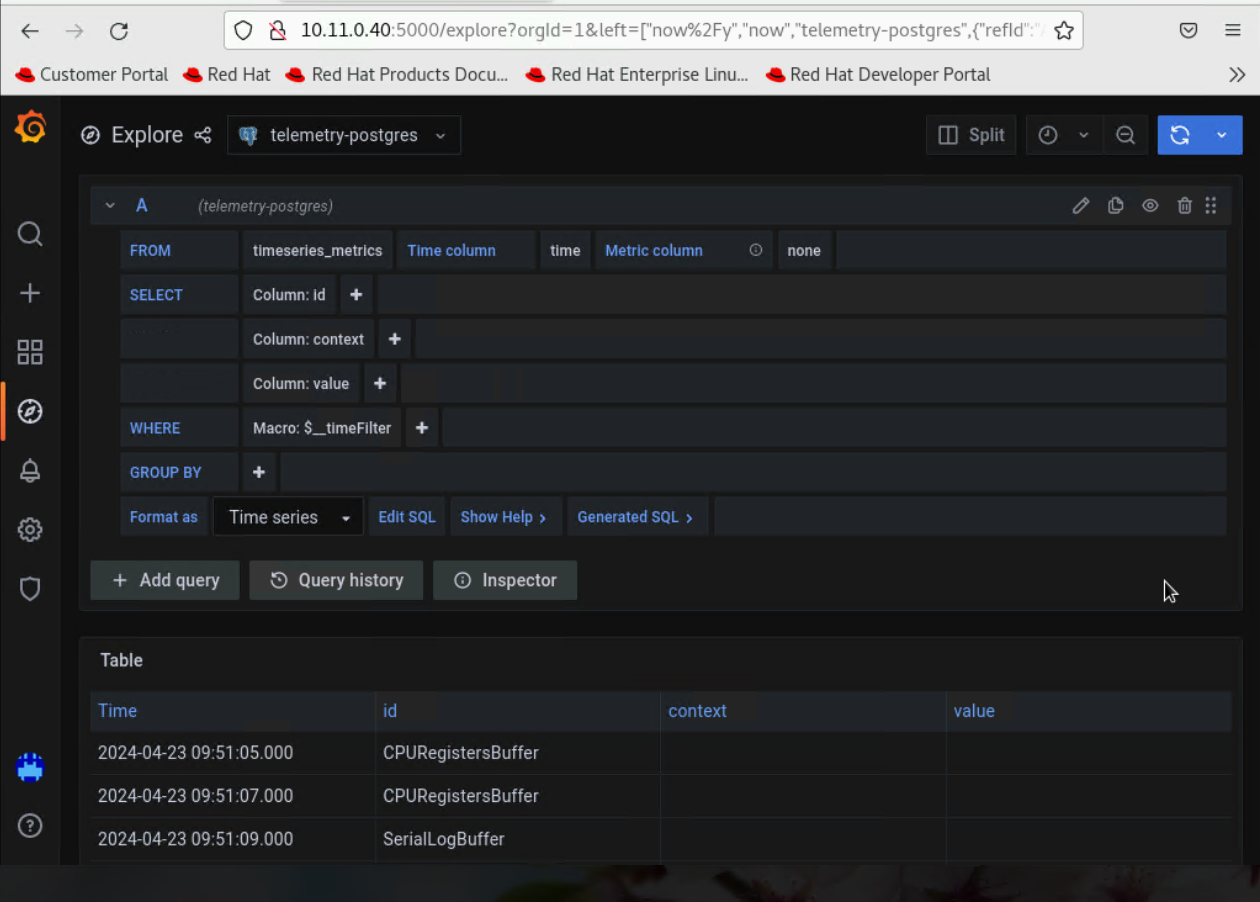This screenshot has width=1260, height=902.
Task: Duplicate query A with the copy icon
Action: (1116, 206)
